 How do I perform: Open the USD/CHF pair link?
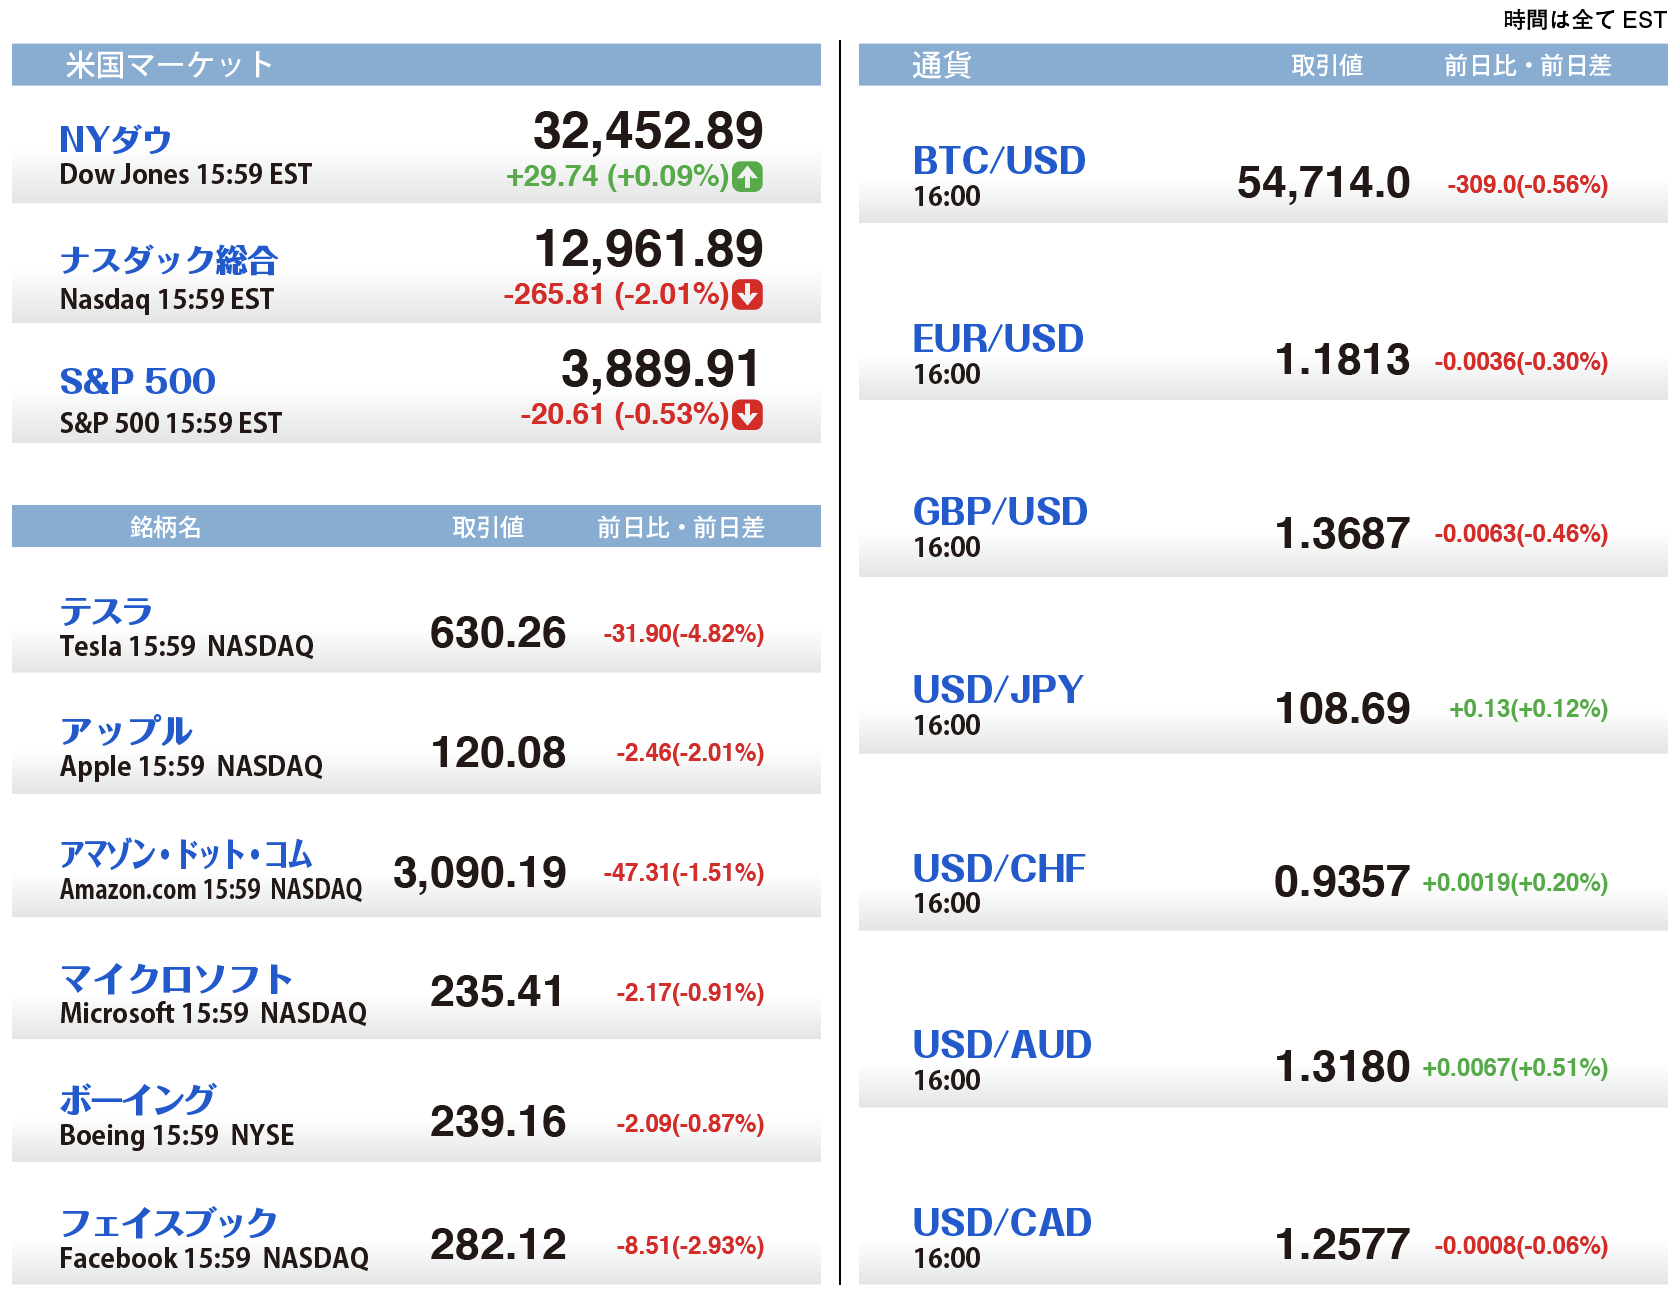pyautogui.click(x=998, y=869)
